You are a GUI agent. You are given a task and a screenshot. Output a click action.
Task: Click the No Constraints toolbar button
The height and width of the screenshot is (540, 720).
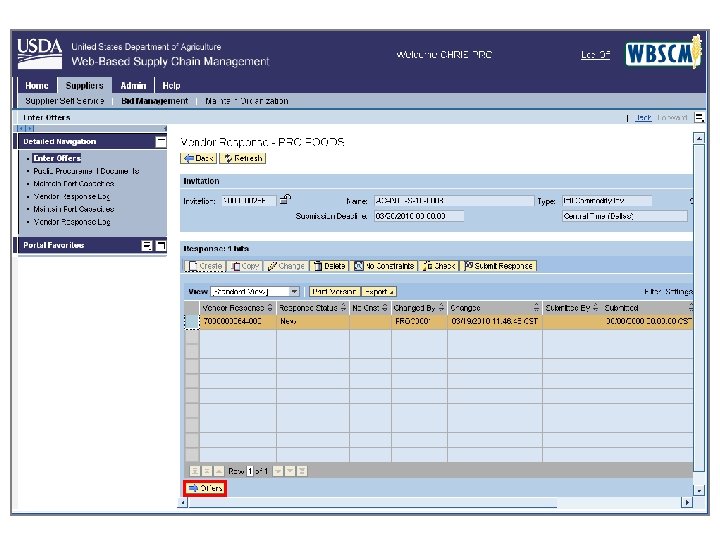tap(385, 266)
